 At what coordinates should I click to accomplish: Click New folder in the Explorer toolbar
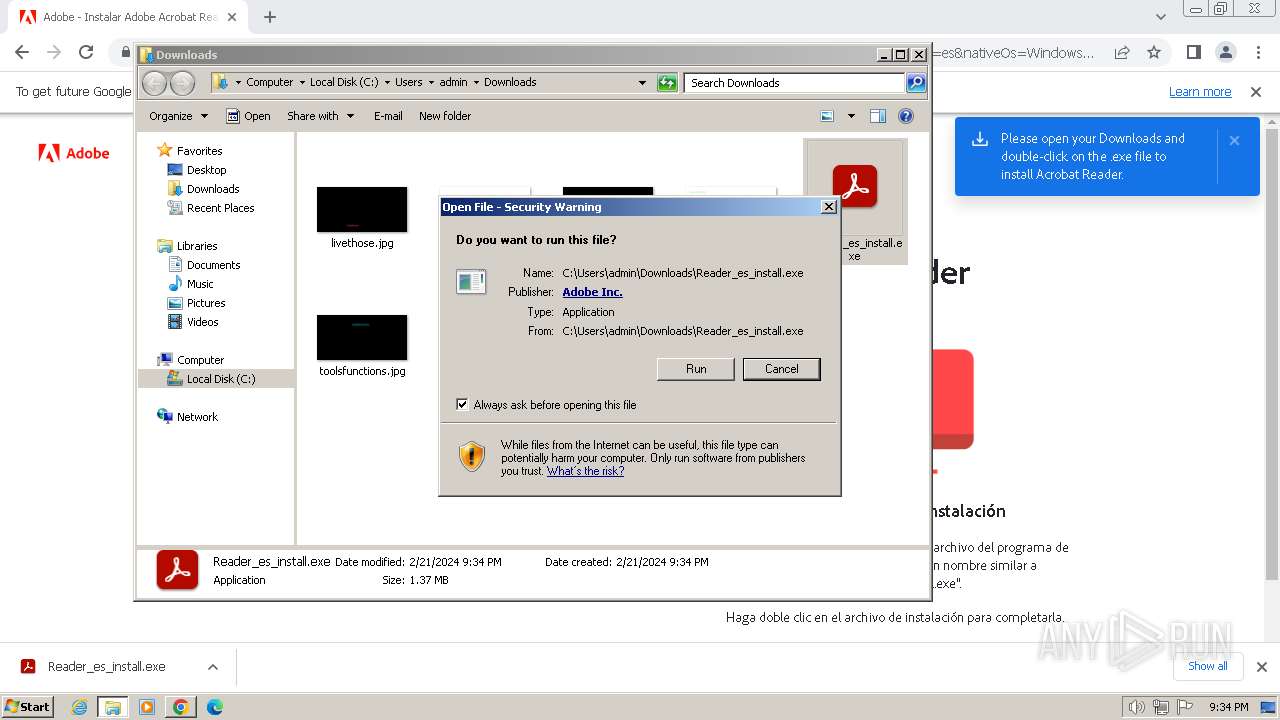(x=445, y=116)
